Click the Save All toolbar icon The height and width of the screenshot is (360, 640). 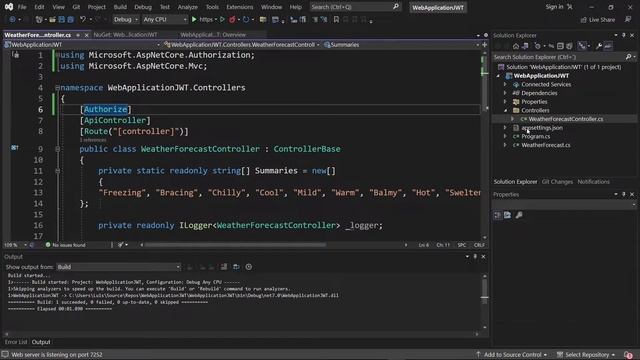(71, 20)
